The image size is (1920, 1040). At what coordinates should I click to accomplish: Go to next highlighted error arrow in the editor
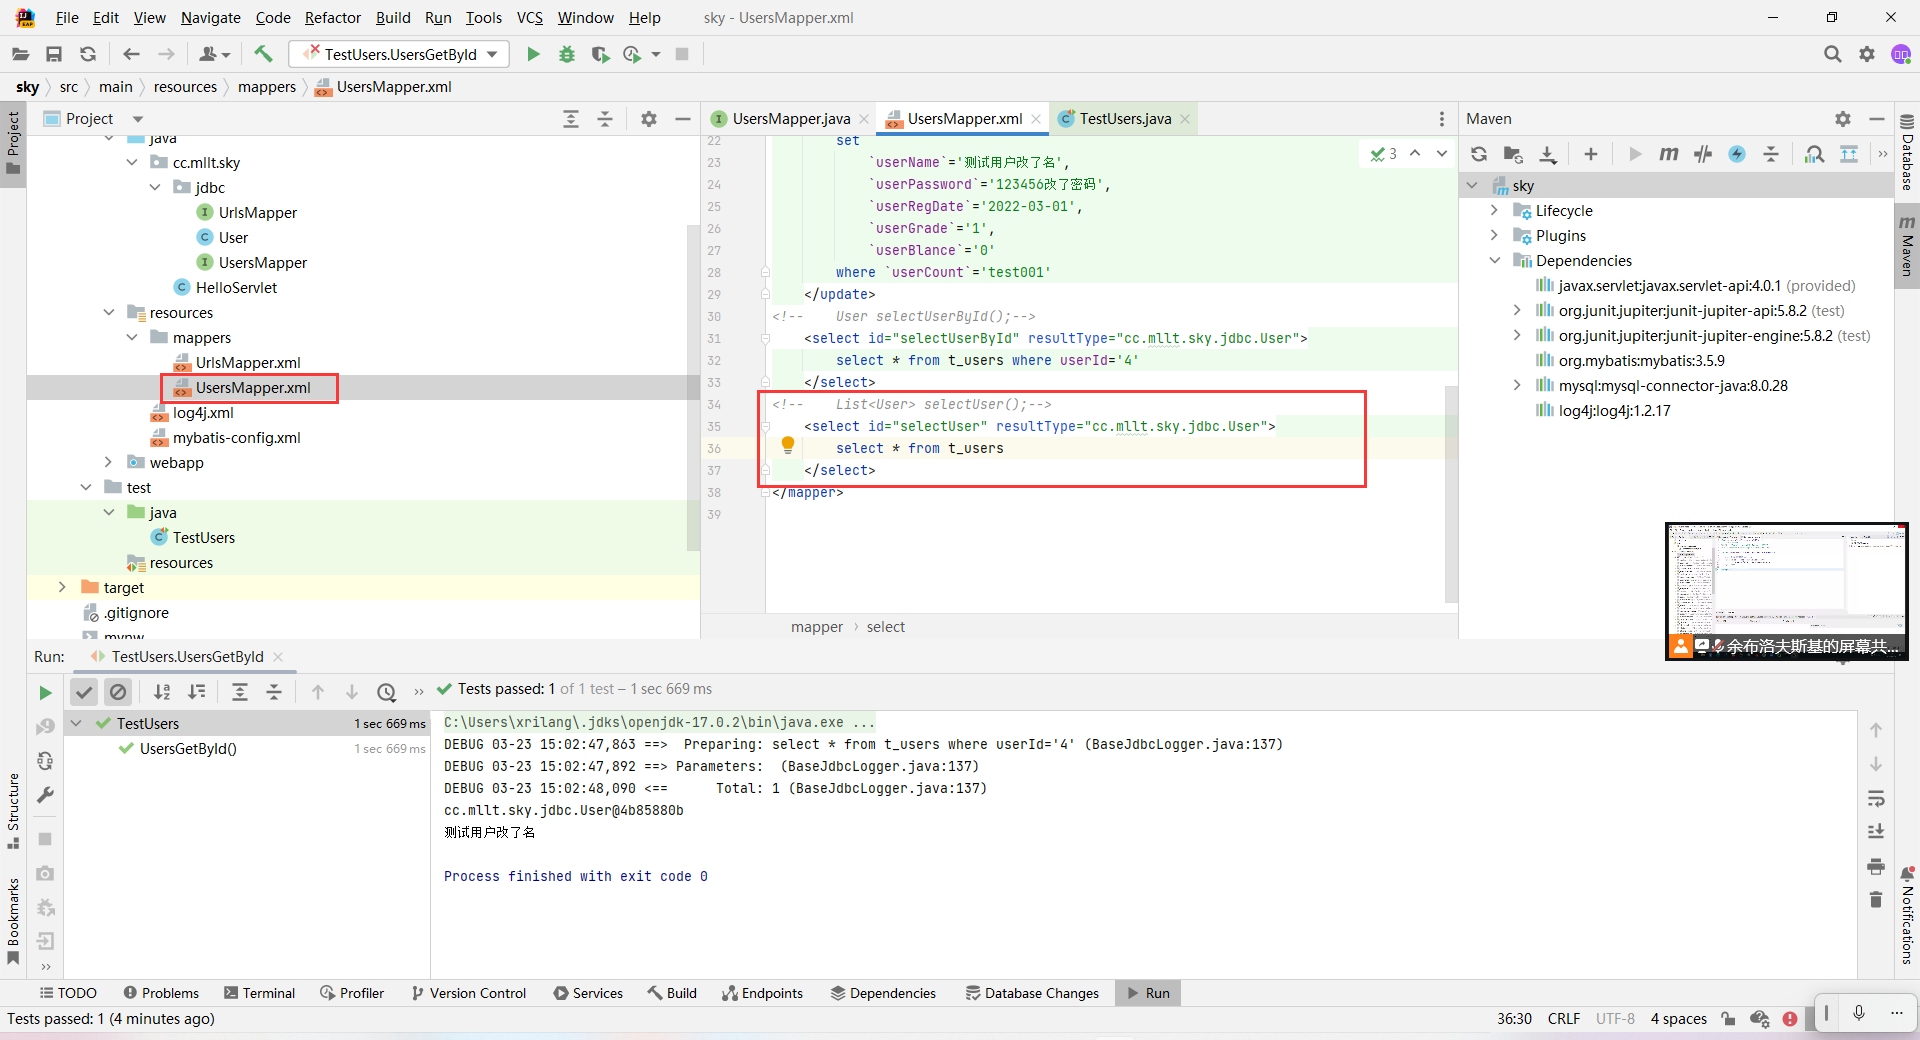(1441, 153)
